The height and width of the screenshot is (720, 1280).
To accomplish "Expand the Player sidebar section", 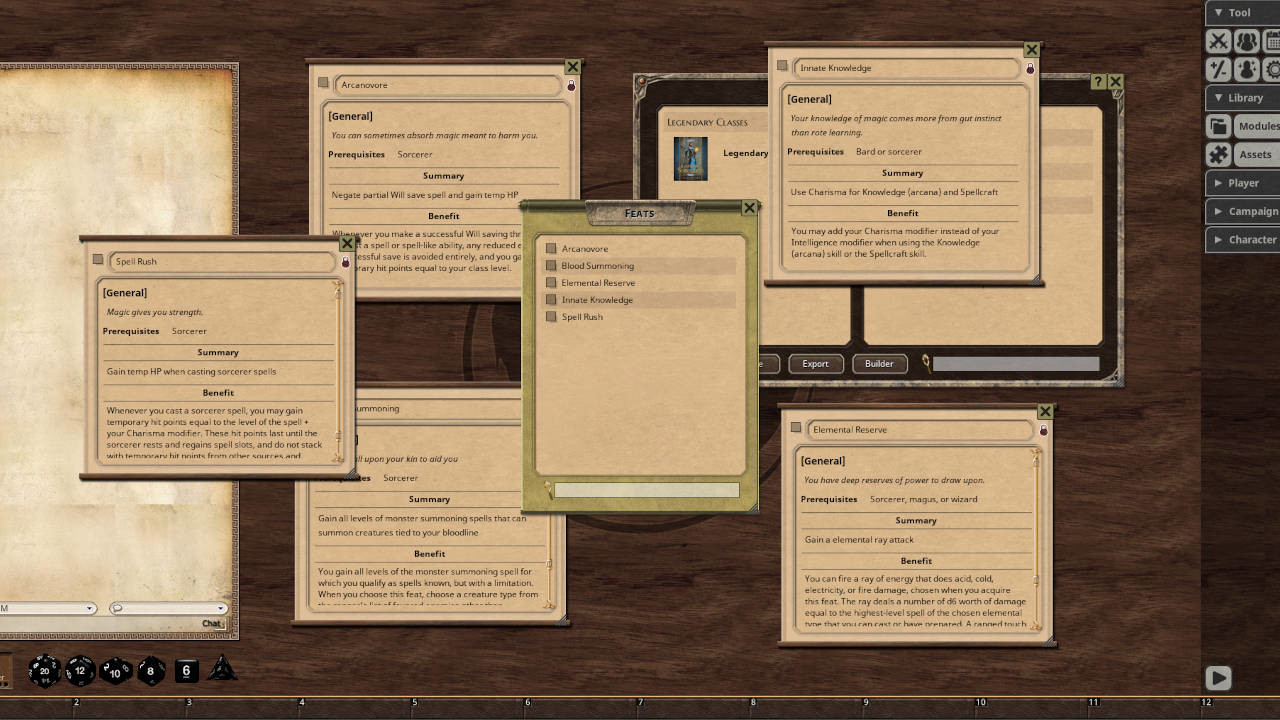I will pyautogui.click(x=1241, y=183).
